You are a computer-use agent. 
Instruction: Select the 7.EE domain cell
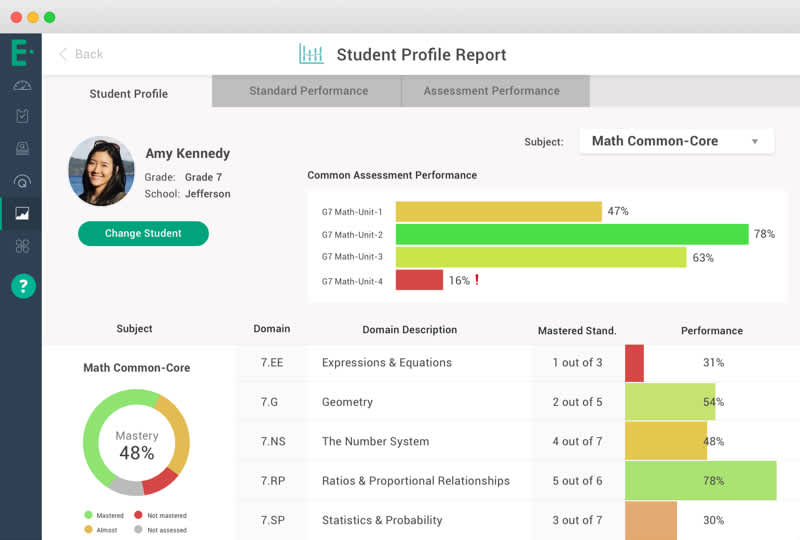pos(272,363)
